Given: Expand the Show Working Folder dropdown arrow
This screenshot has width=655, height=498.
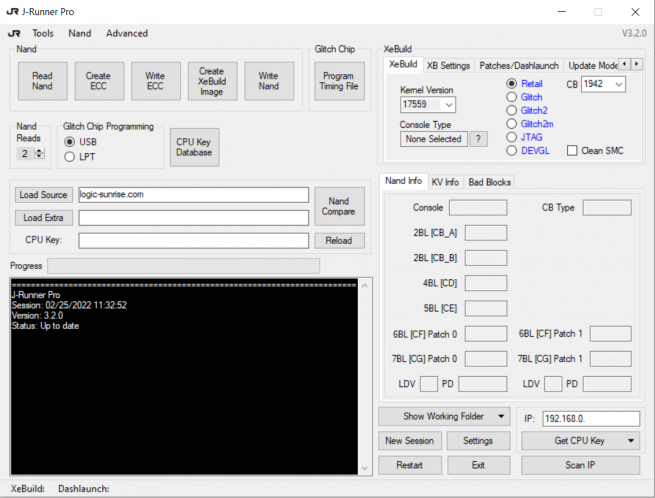Looking at the screenshot, I should pos(501,417).
